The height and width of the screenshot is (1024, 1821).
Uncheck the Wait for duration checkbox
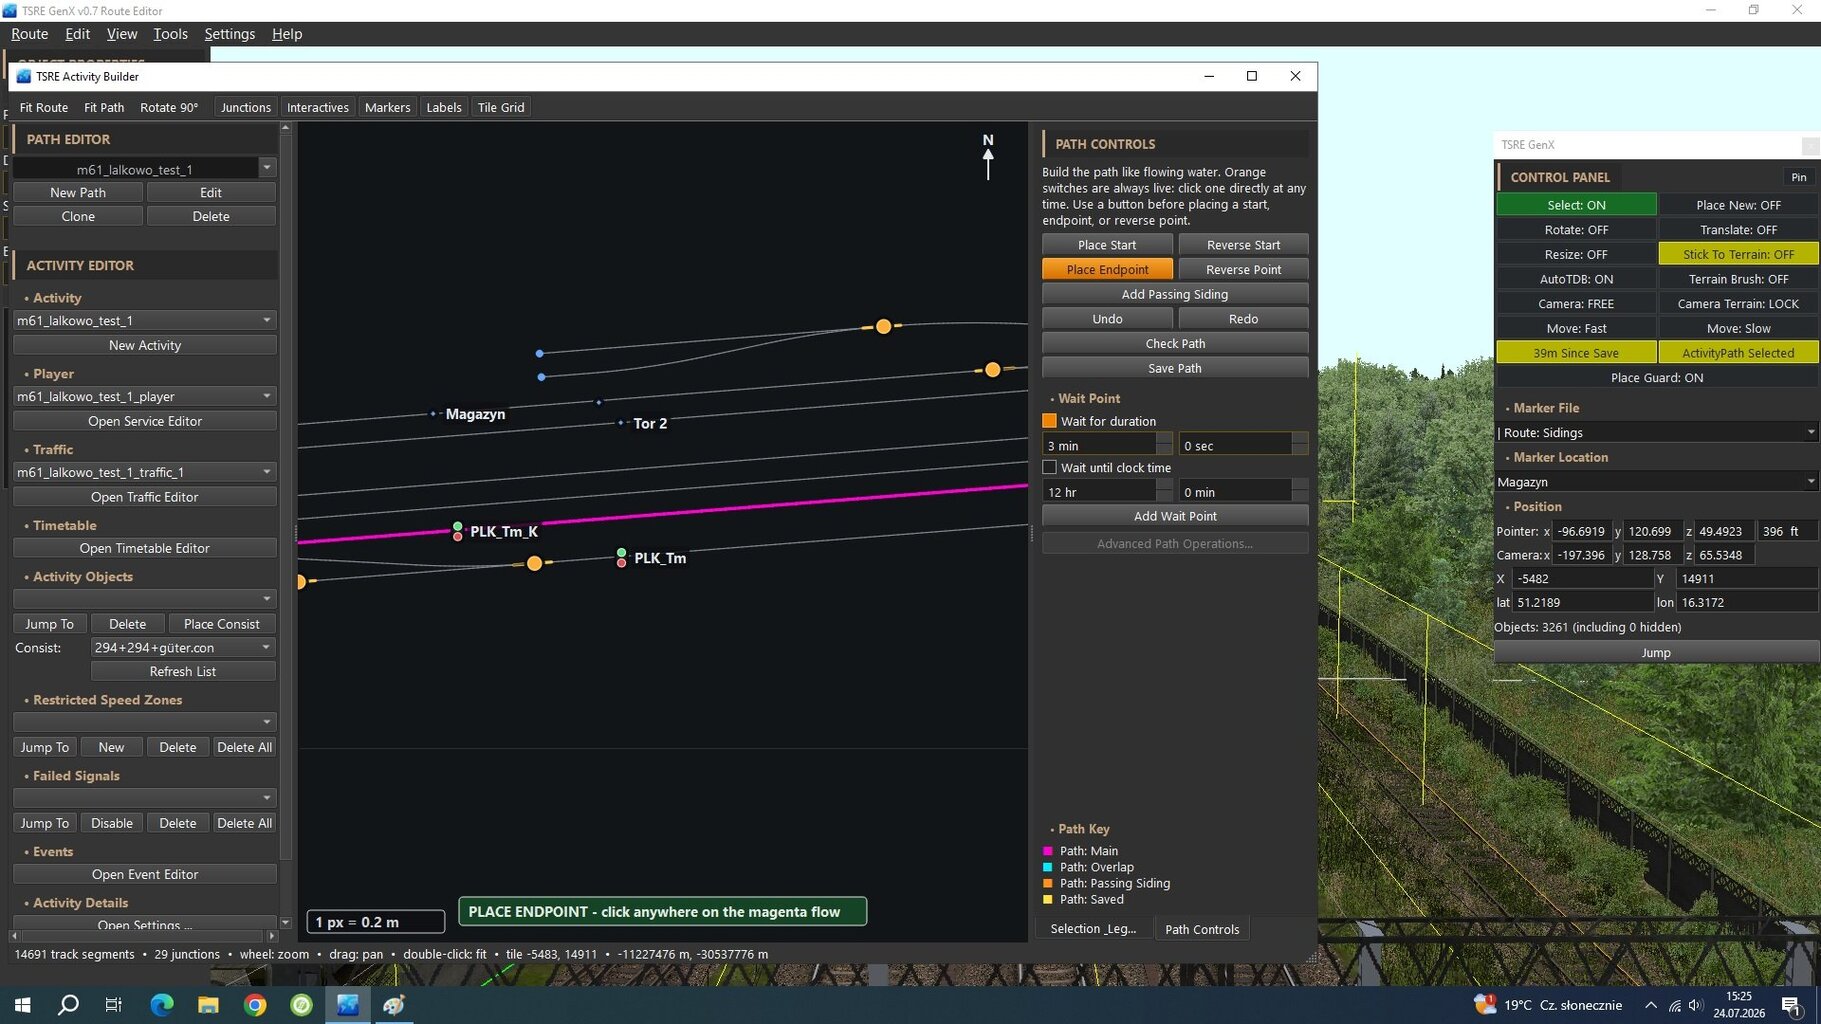point(1049,421)
